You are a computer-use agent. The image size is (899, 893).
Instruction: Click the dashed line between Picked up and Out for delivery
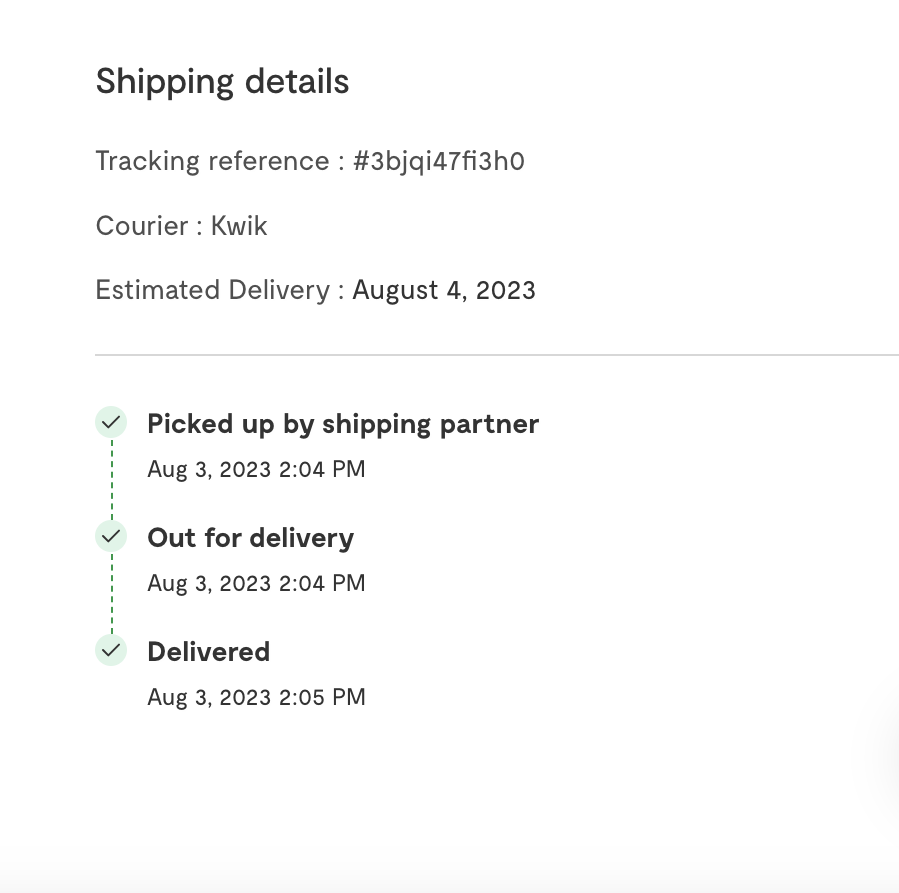point(112,480)
